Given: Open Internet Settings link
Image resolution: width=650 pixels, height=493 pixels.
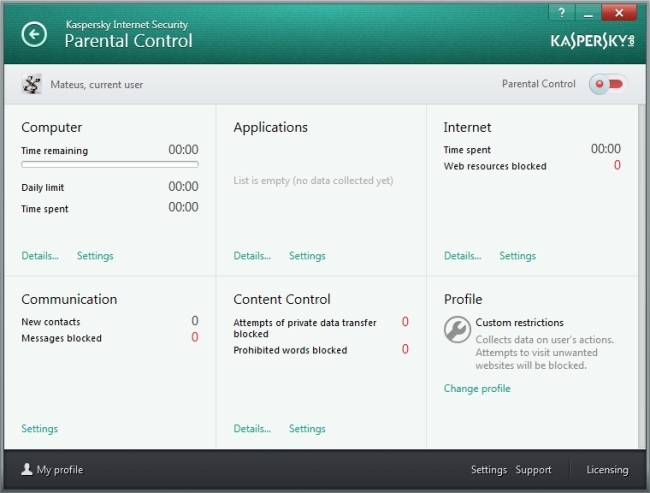Looking at the screenshot, I should 517,256.
